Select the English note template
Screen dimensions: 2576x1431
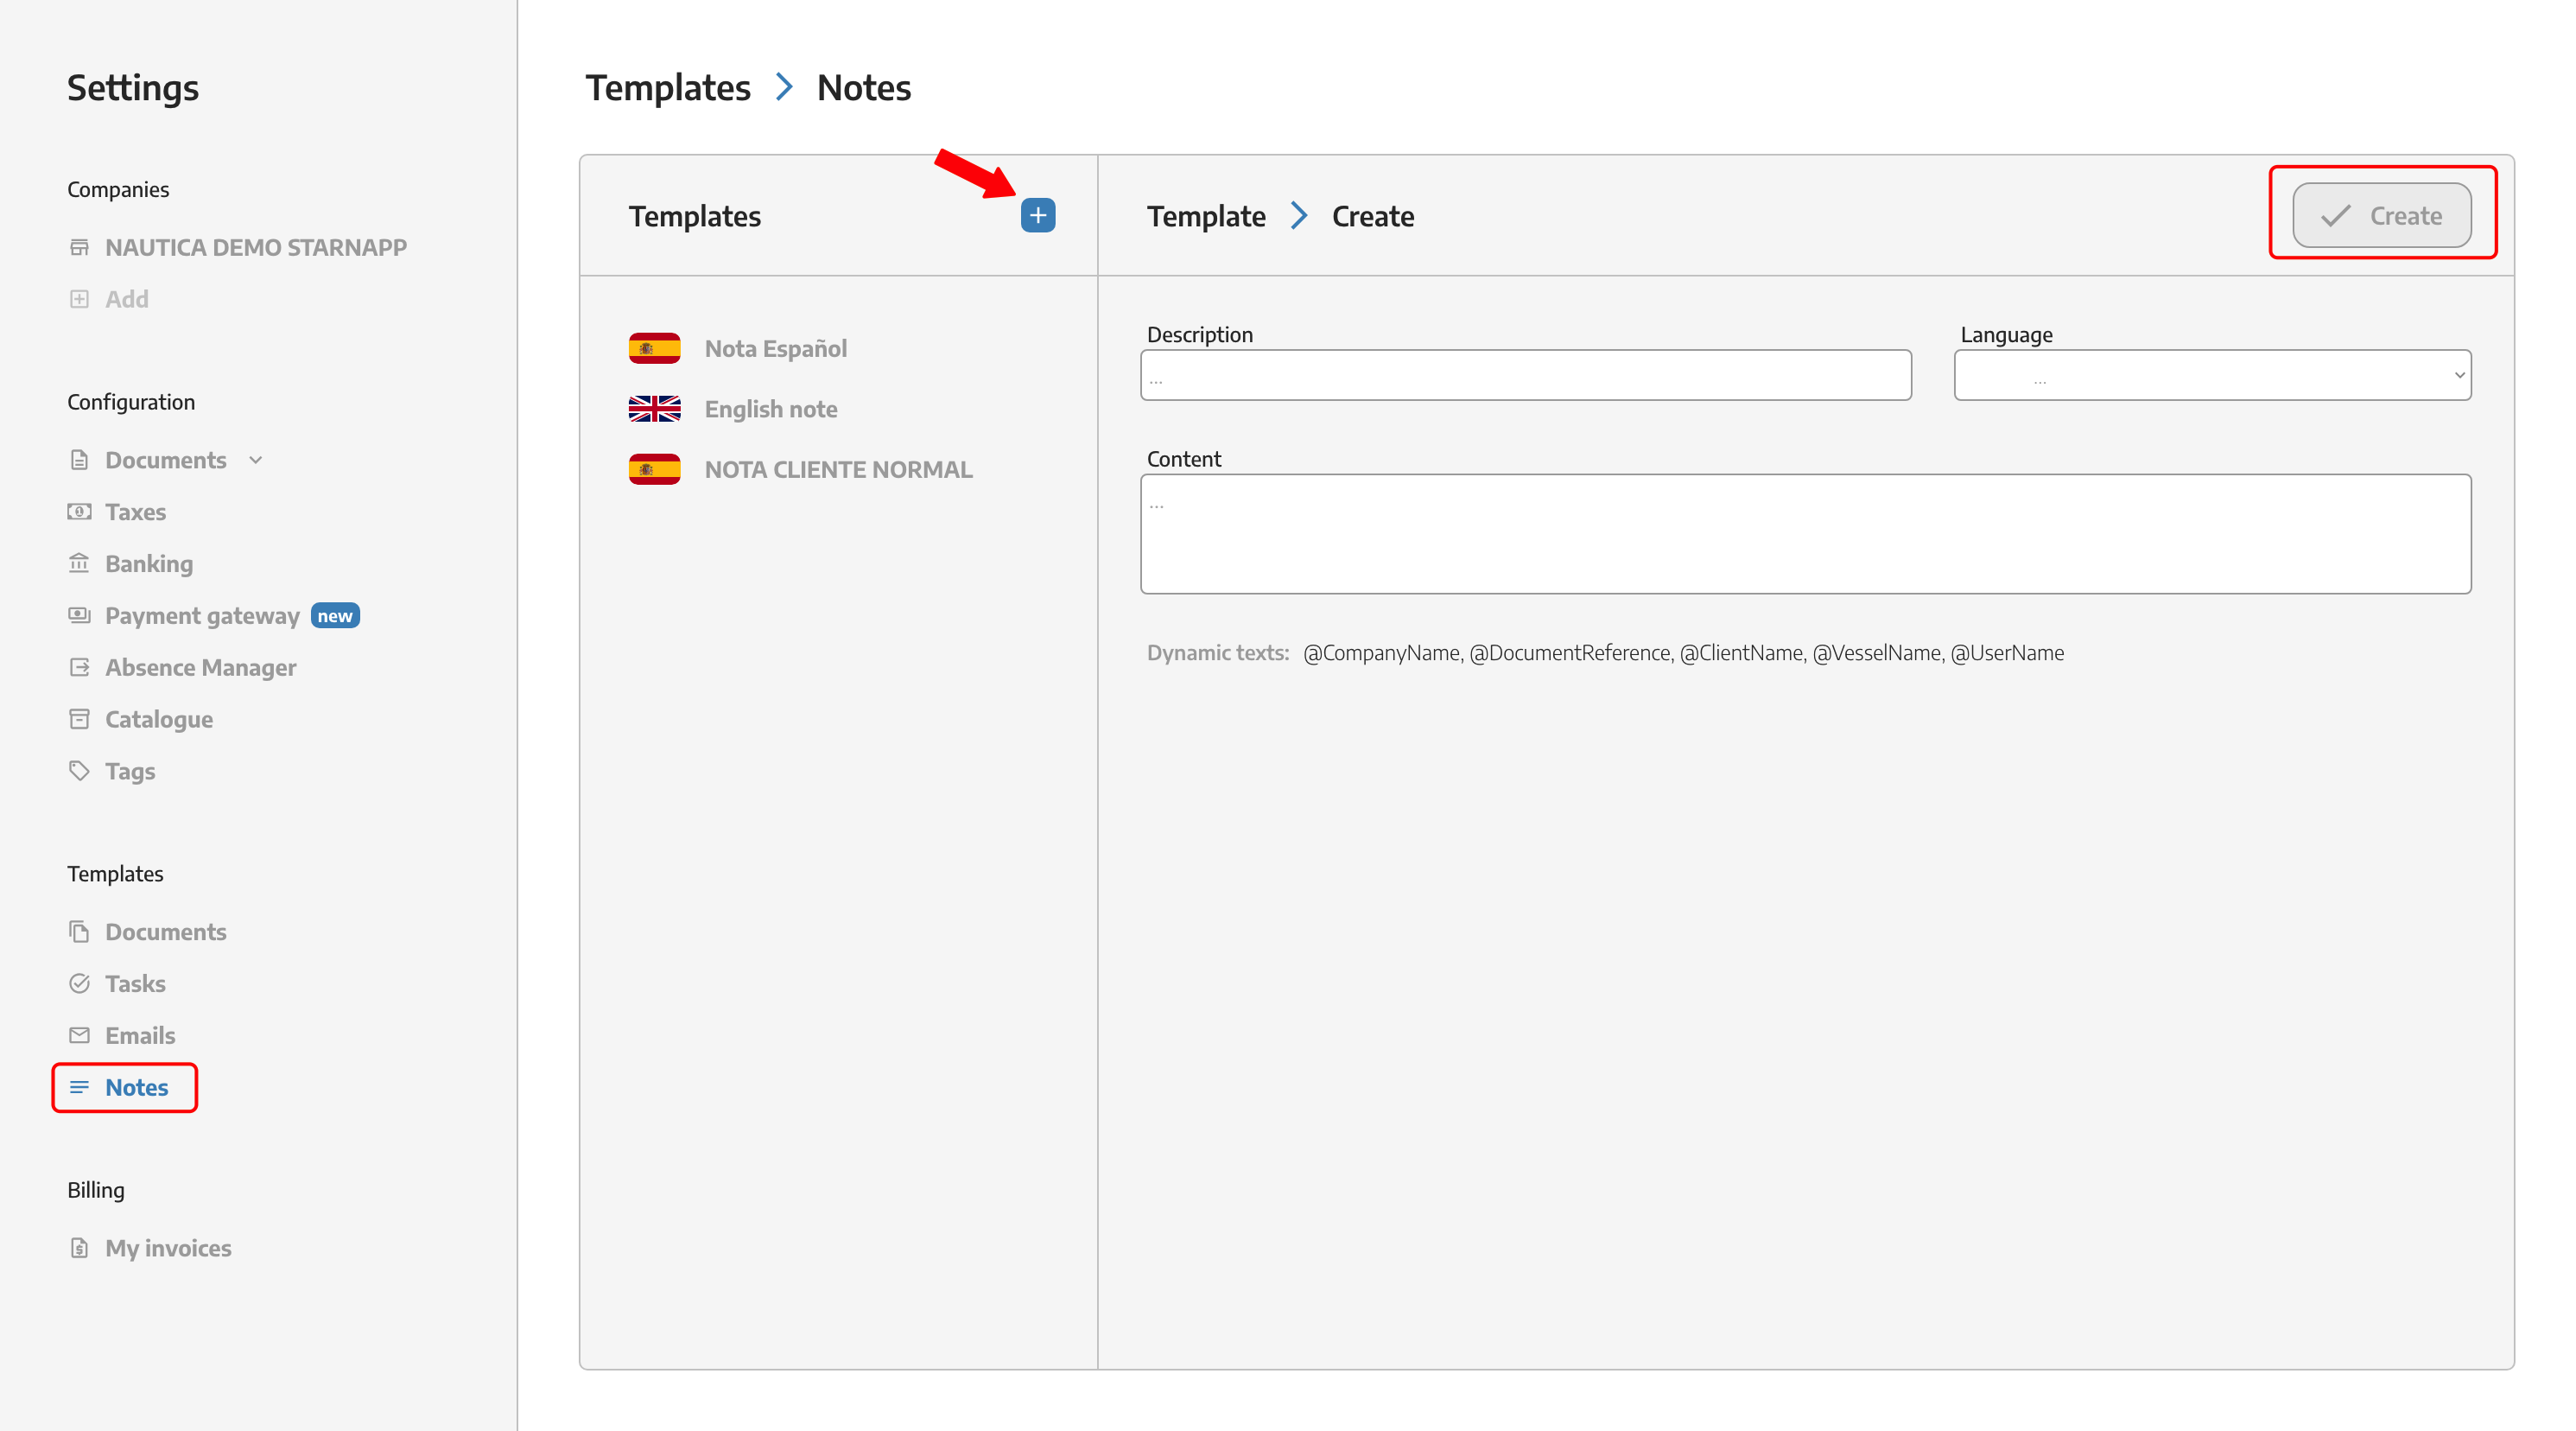pyautogui.click(x=771, y=409)
